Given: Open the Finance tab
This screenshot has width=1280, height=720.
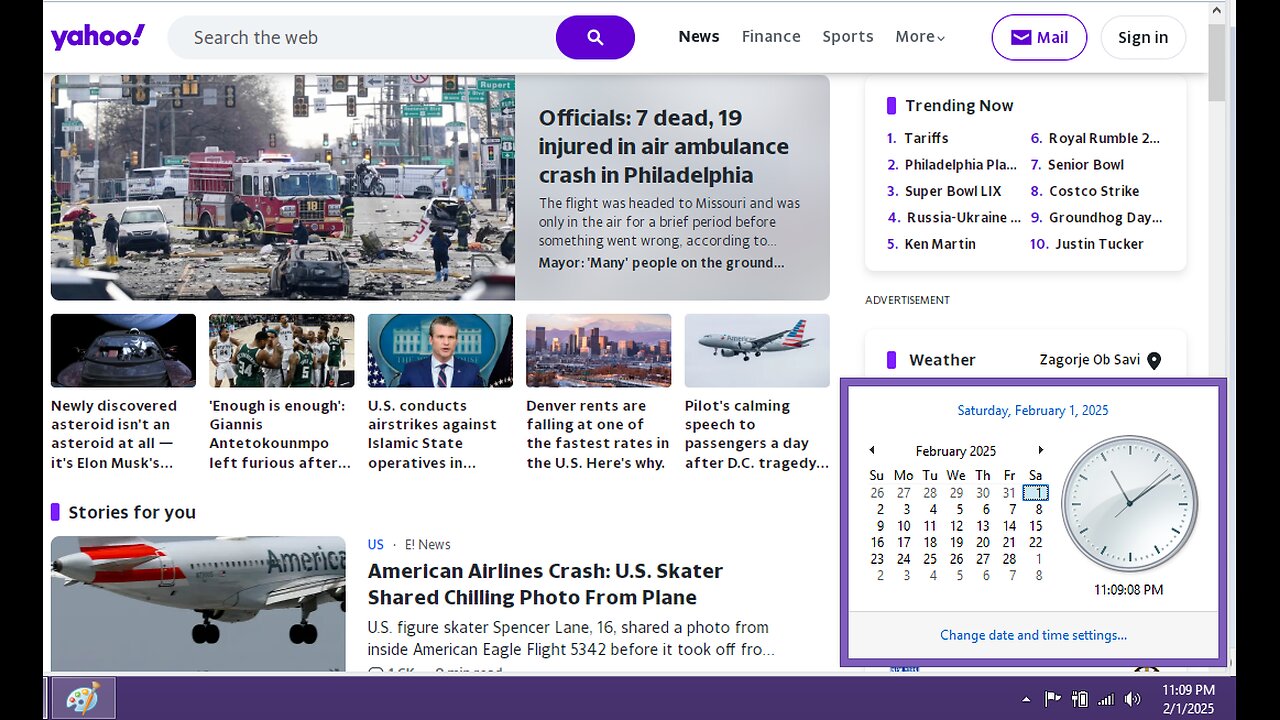Looking at the screenshot, I should click(x=771, y=36).
